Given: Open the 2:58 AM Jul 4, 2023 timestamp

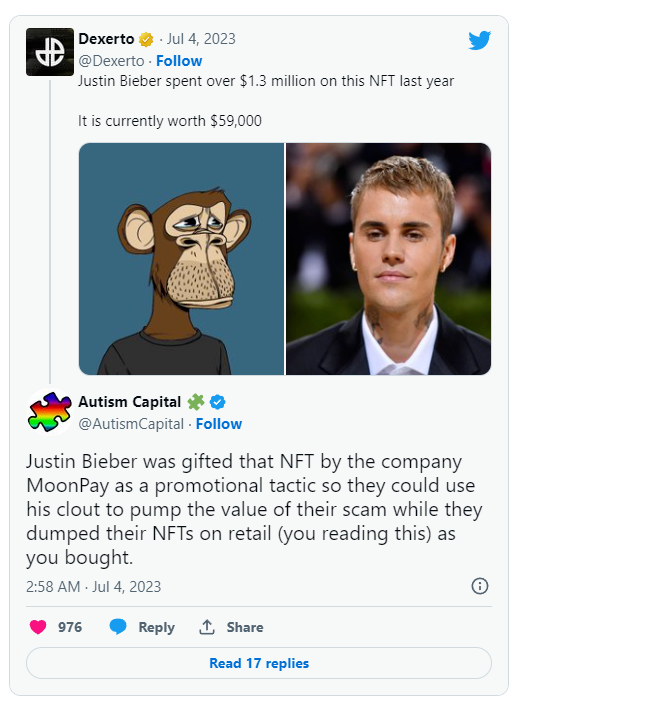Looking at the screenshot, I should (94, 587).
